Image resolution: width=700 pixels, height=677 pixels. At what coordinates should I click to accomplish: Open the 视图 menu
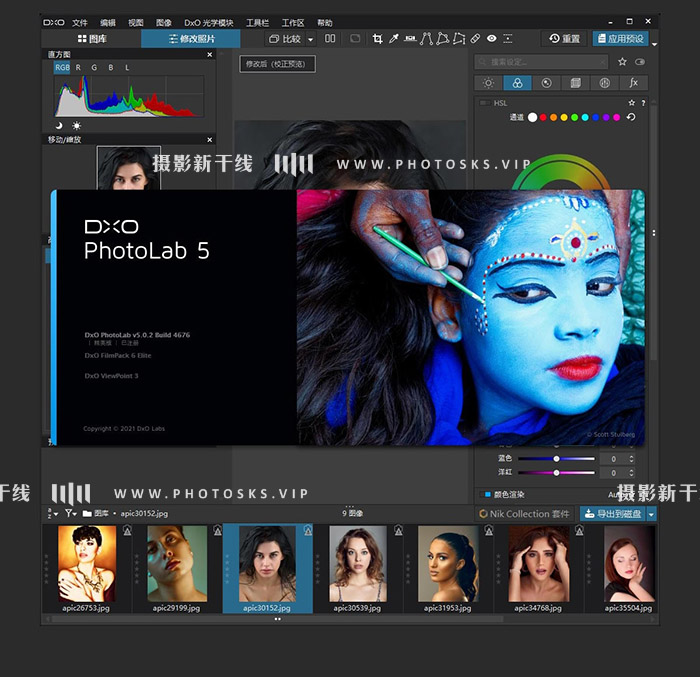136,22
